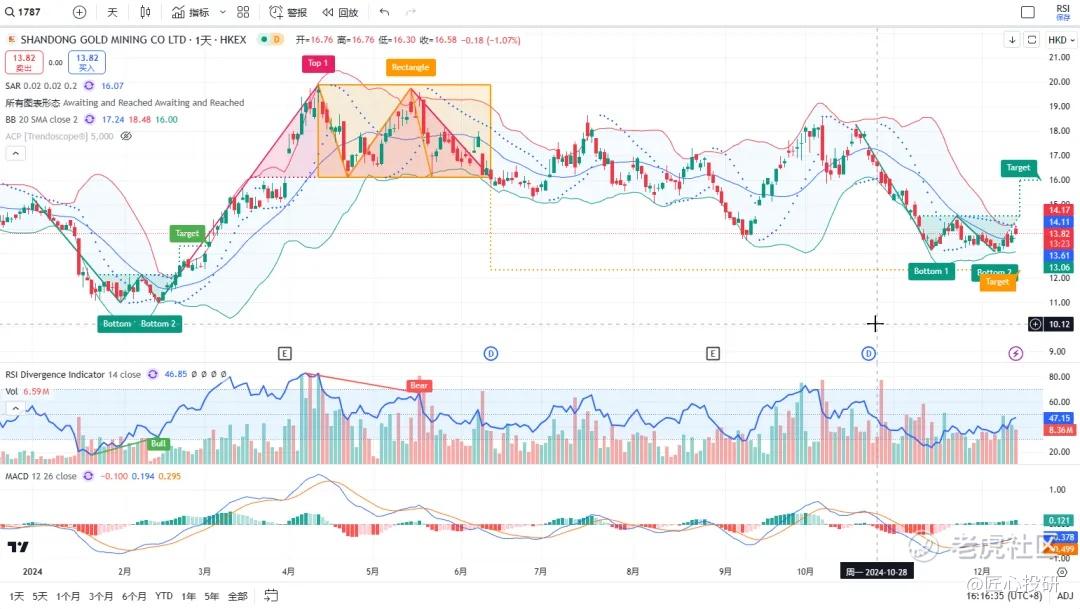1080x609 pixels.
Task: Create an alert with 警报
Action: pyautogui.click(x=288, y=12)
